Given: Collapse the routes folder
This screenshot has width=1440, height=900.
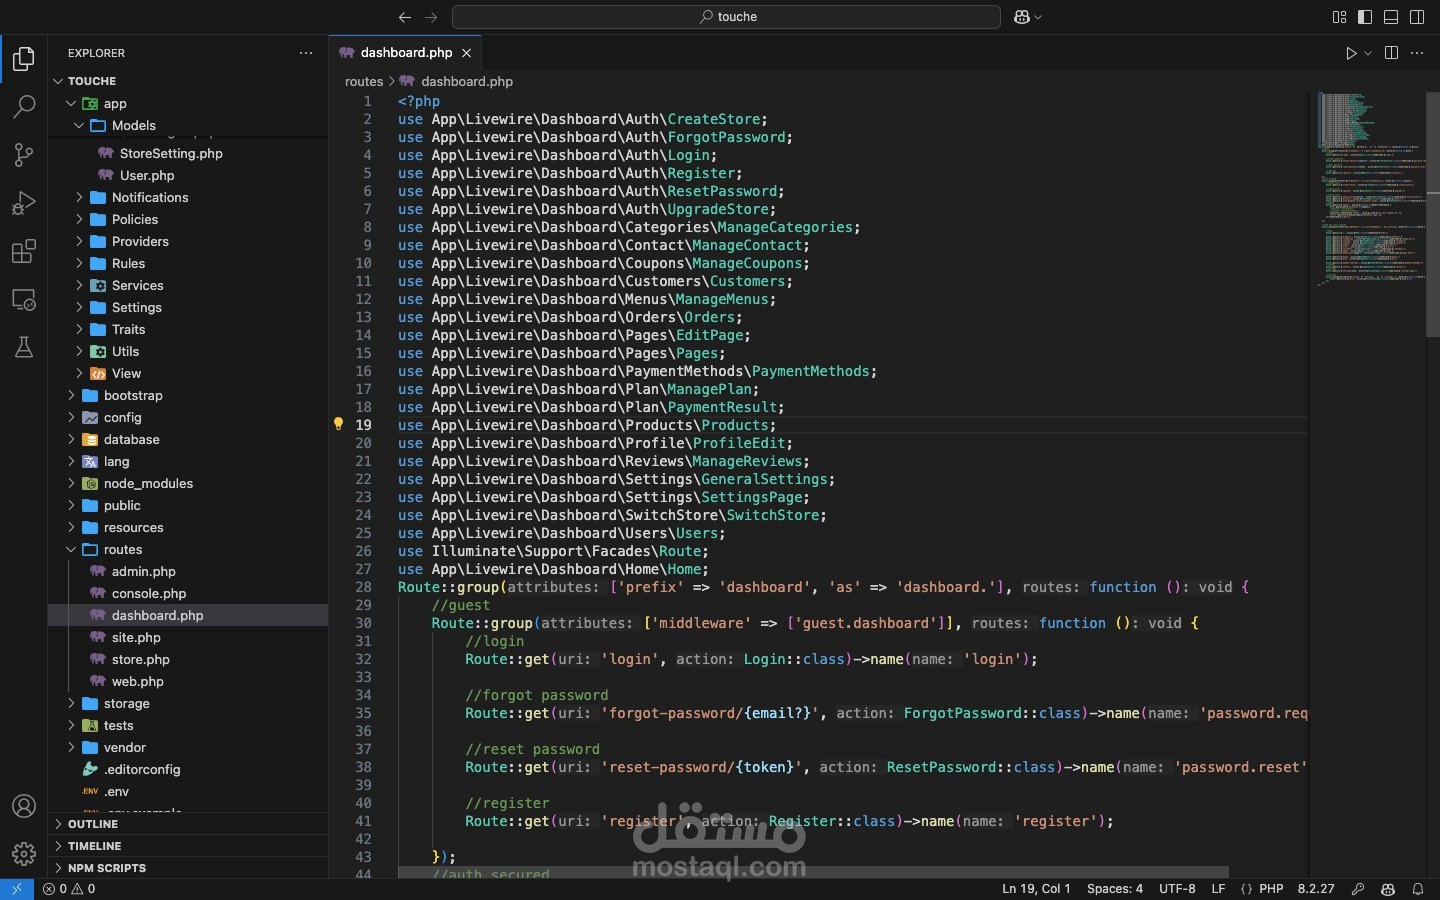Looking at the screenshot, I should pyautogui.click(x=122, y=550).
